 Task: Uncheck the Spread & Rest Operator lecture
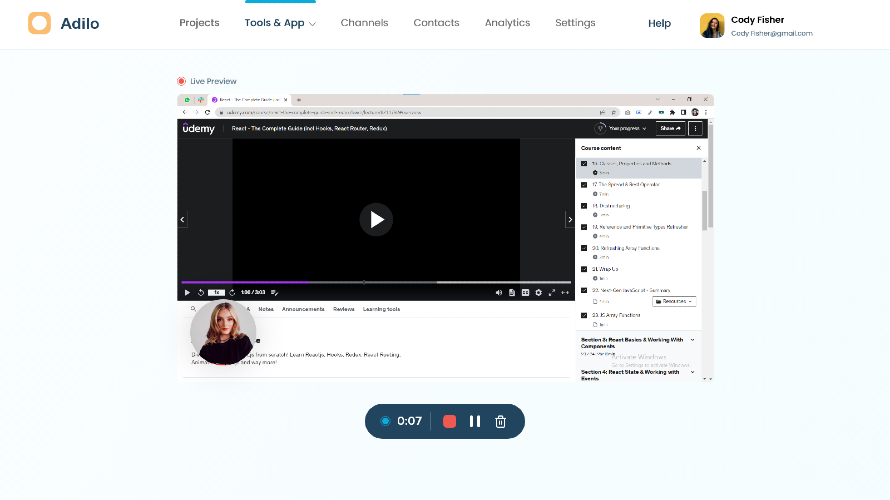[x=584, y=185]
